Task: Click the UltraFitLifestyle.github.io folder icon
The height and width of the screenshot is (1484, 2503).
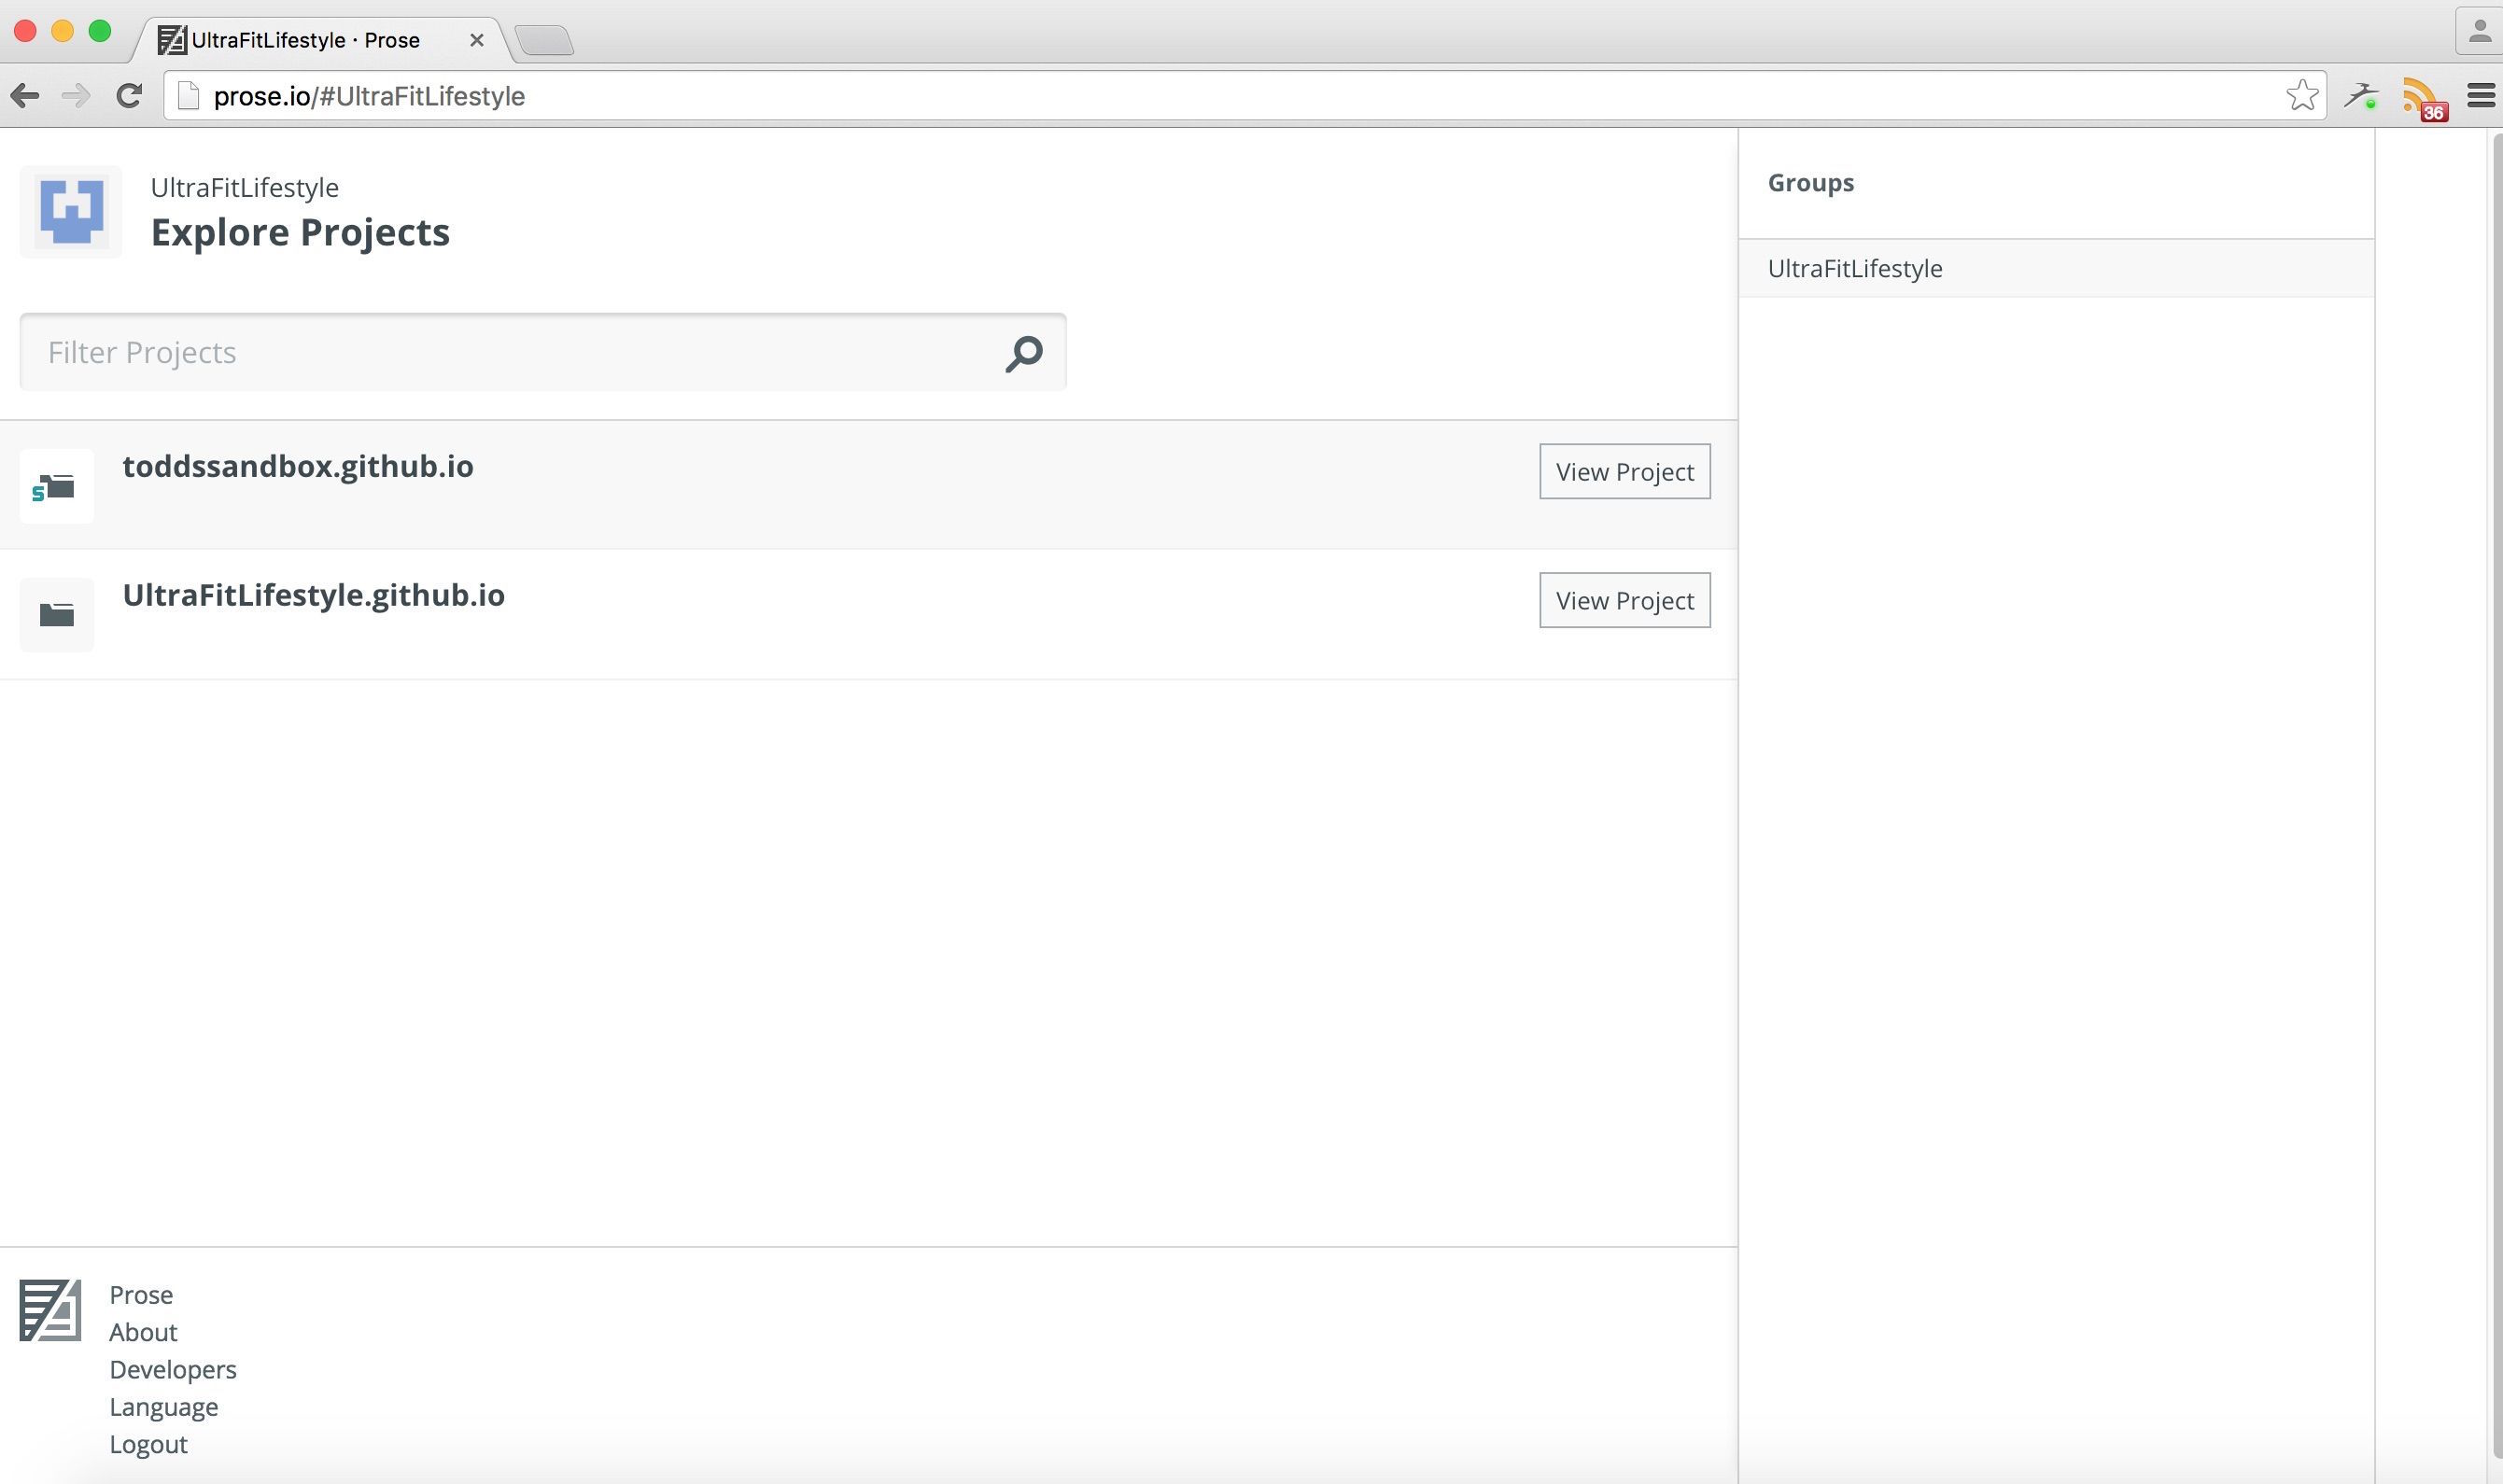Action: [x=56, y=615]
